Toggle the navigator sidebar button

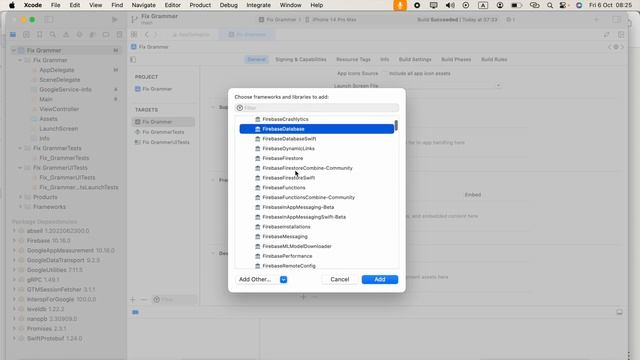coord(49,20)
